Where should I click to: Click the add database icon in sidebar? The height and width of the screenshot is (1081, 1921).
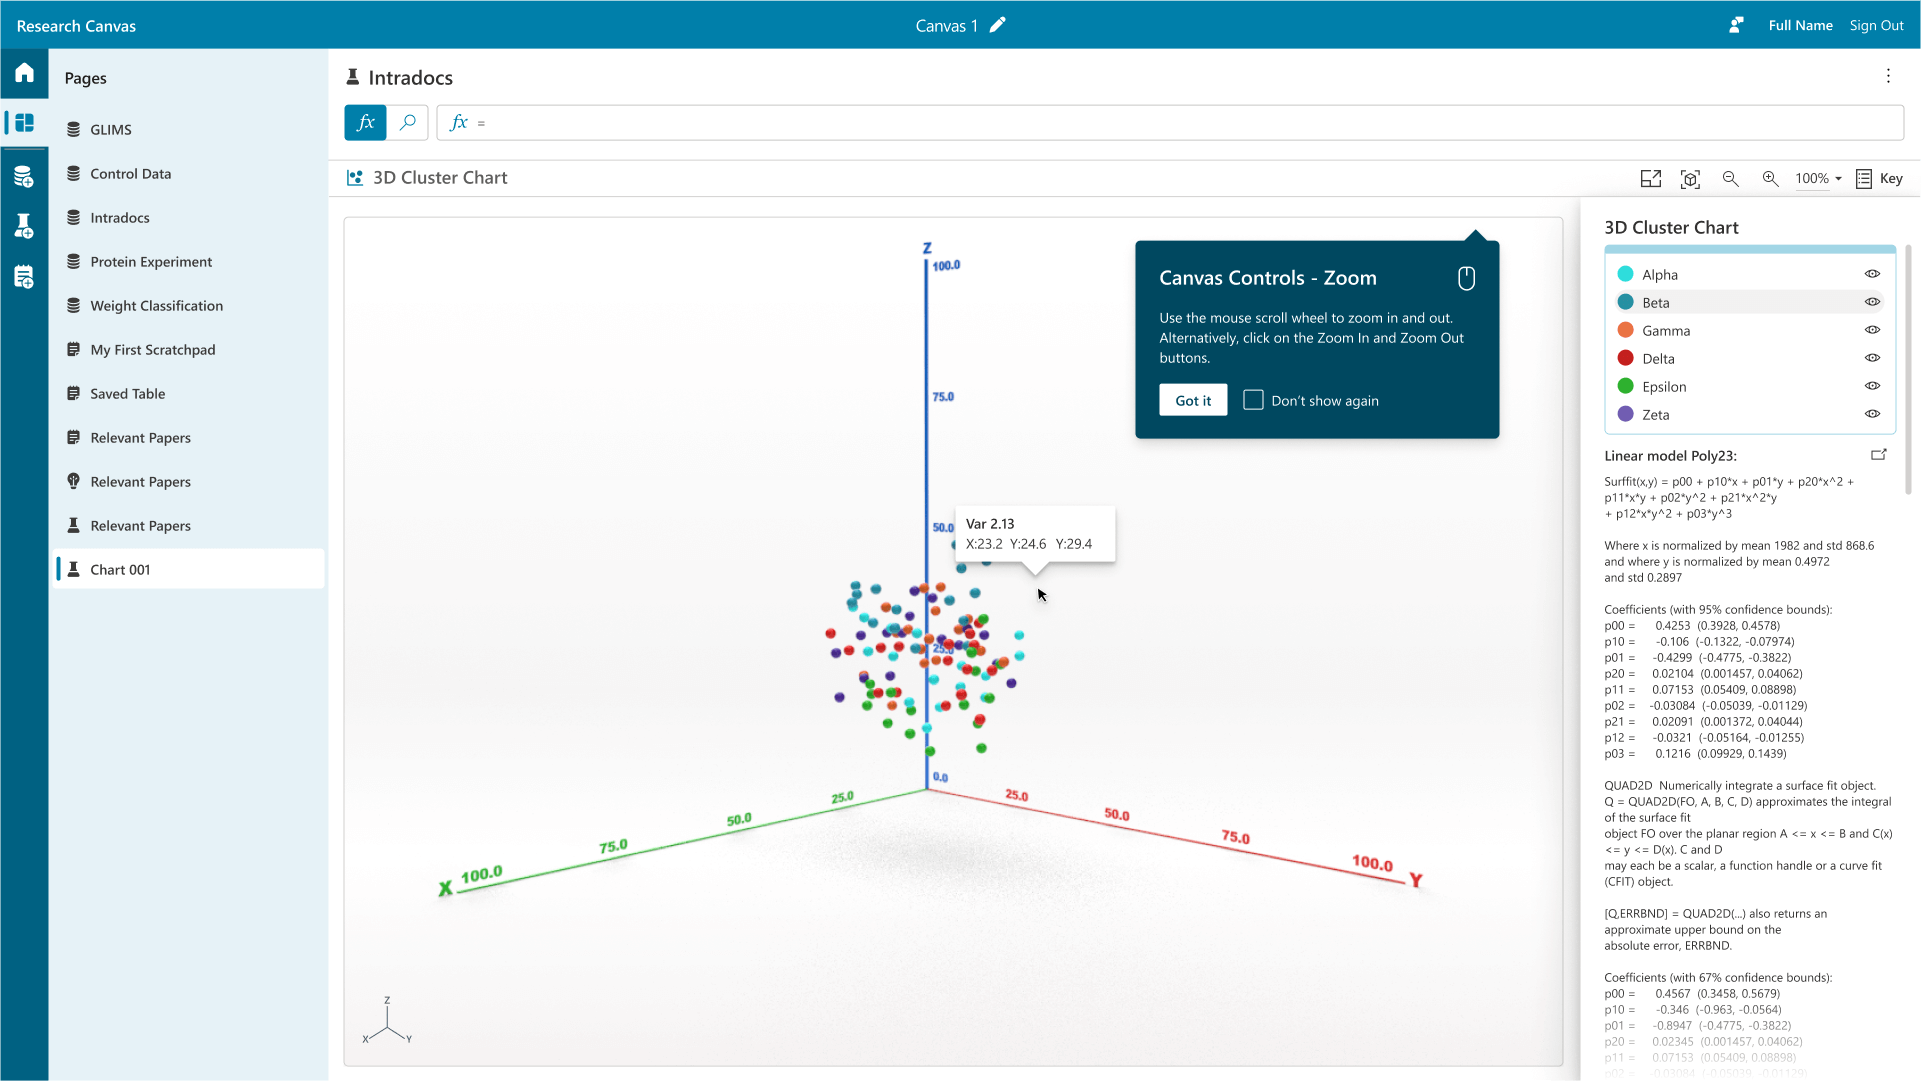tap(24, 177)
